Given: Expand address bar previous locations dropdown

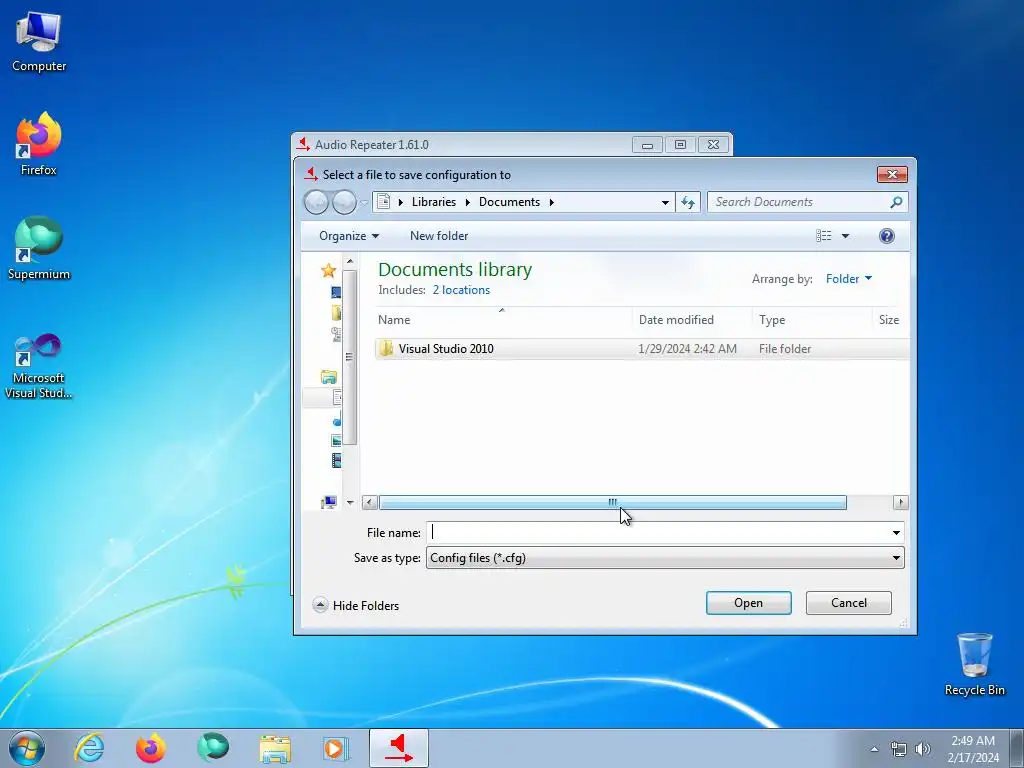Looking at the screenshot, I should point(665,202).
